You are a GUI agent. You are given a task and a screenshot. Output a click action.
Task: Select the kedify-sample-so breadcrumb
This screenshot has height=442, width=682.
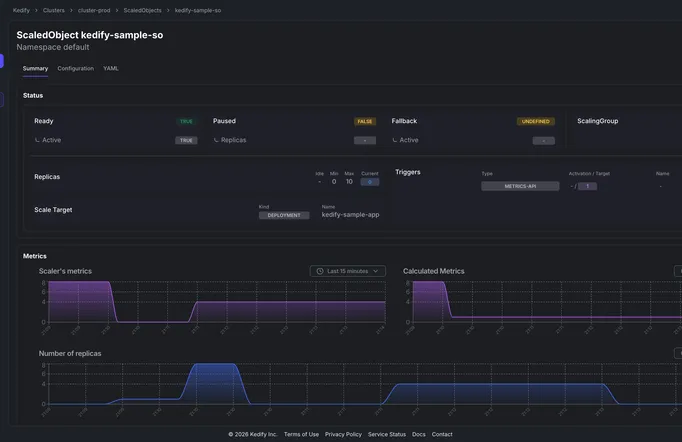(198, 10)
